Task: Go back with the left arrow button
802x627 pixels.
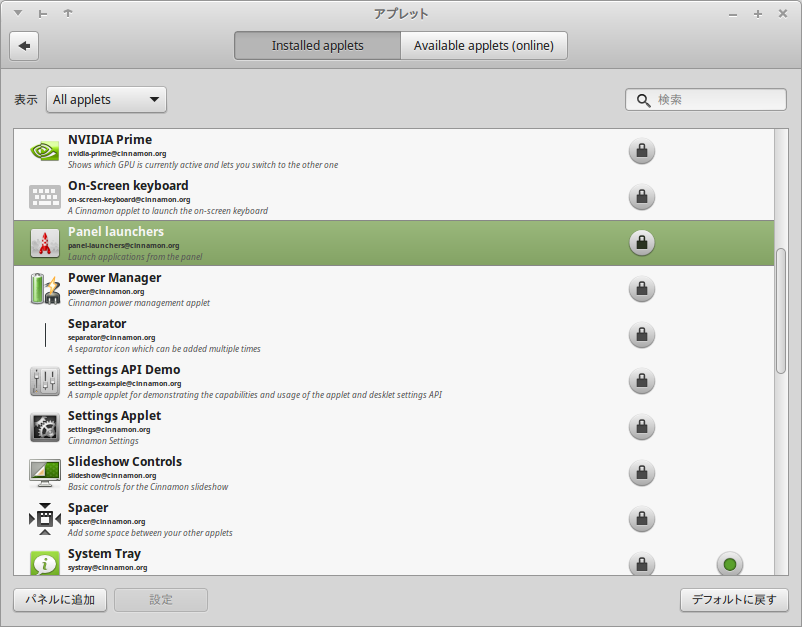Action: coord(24,46)
